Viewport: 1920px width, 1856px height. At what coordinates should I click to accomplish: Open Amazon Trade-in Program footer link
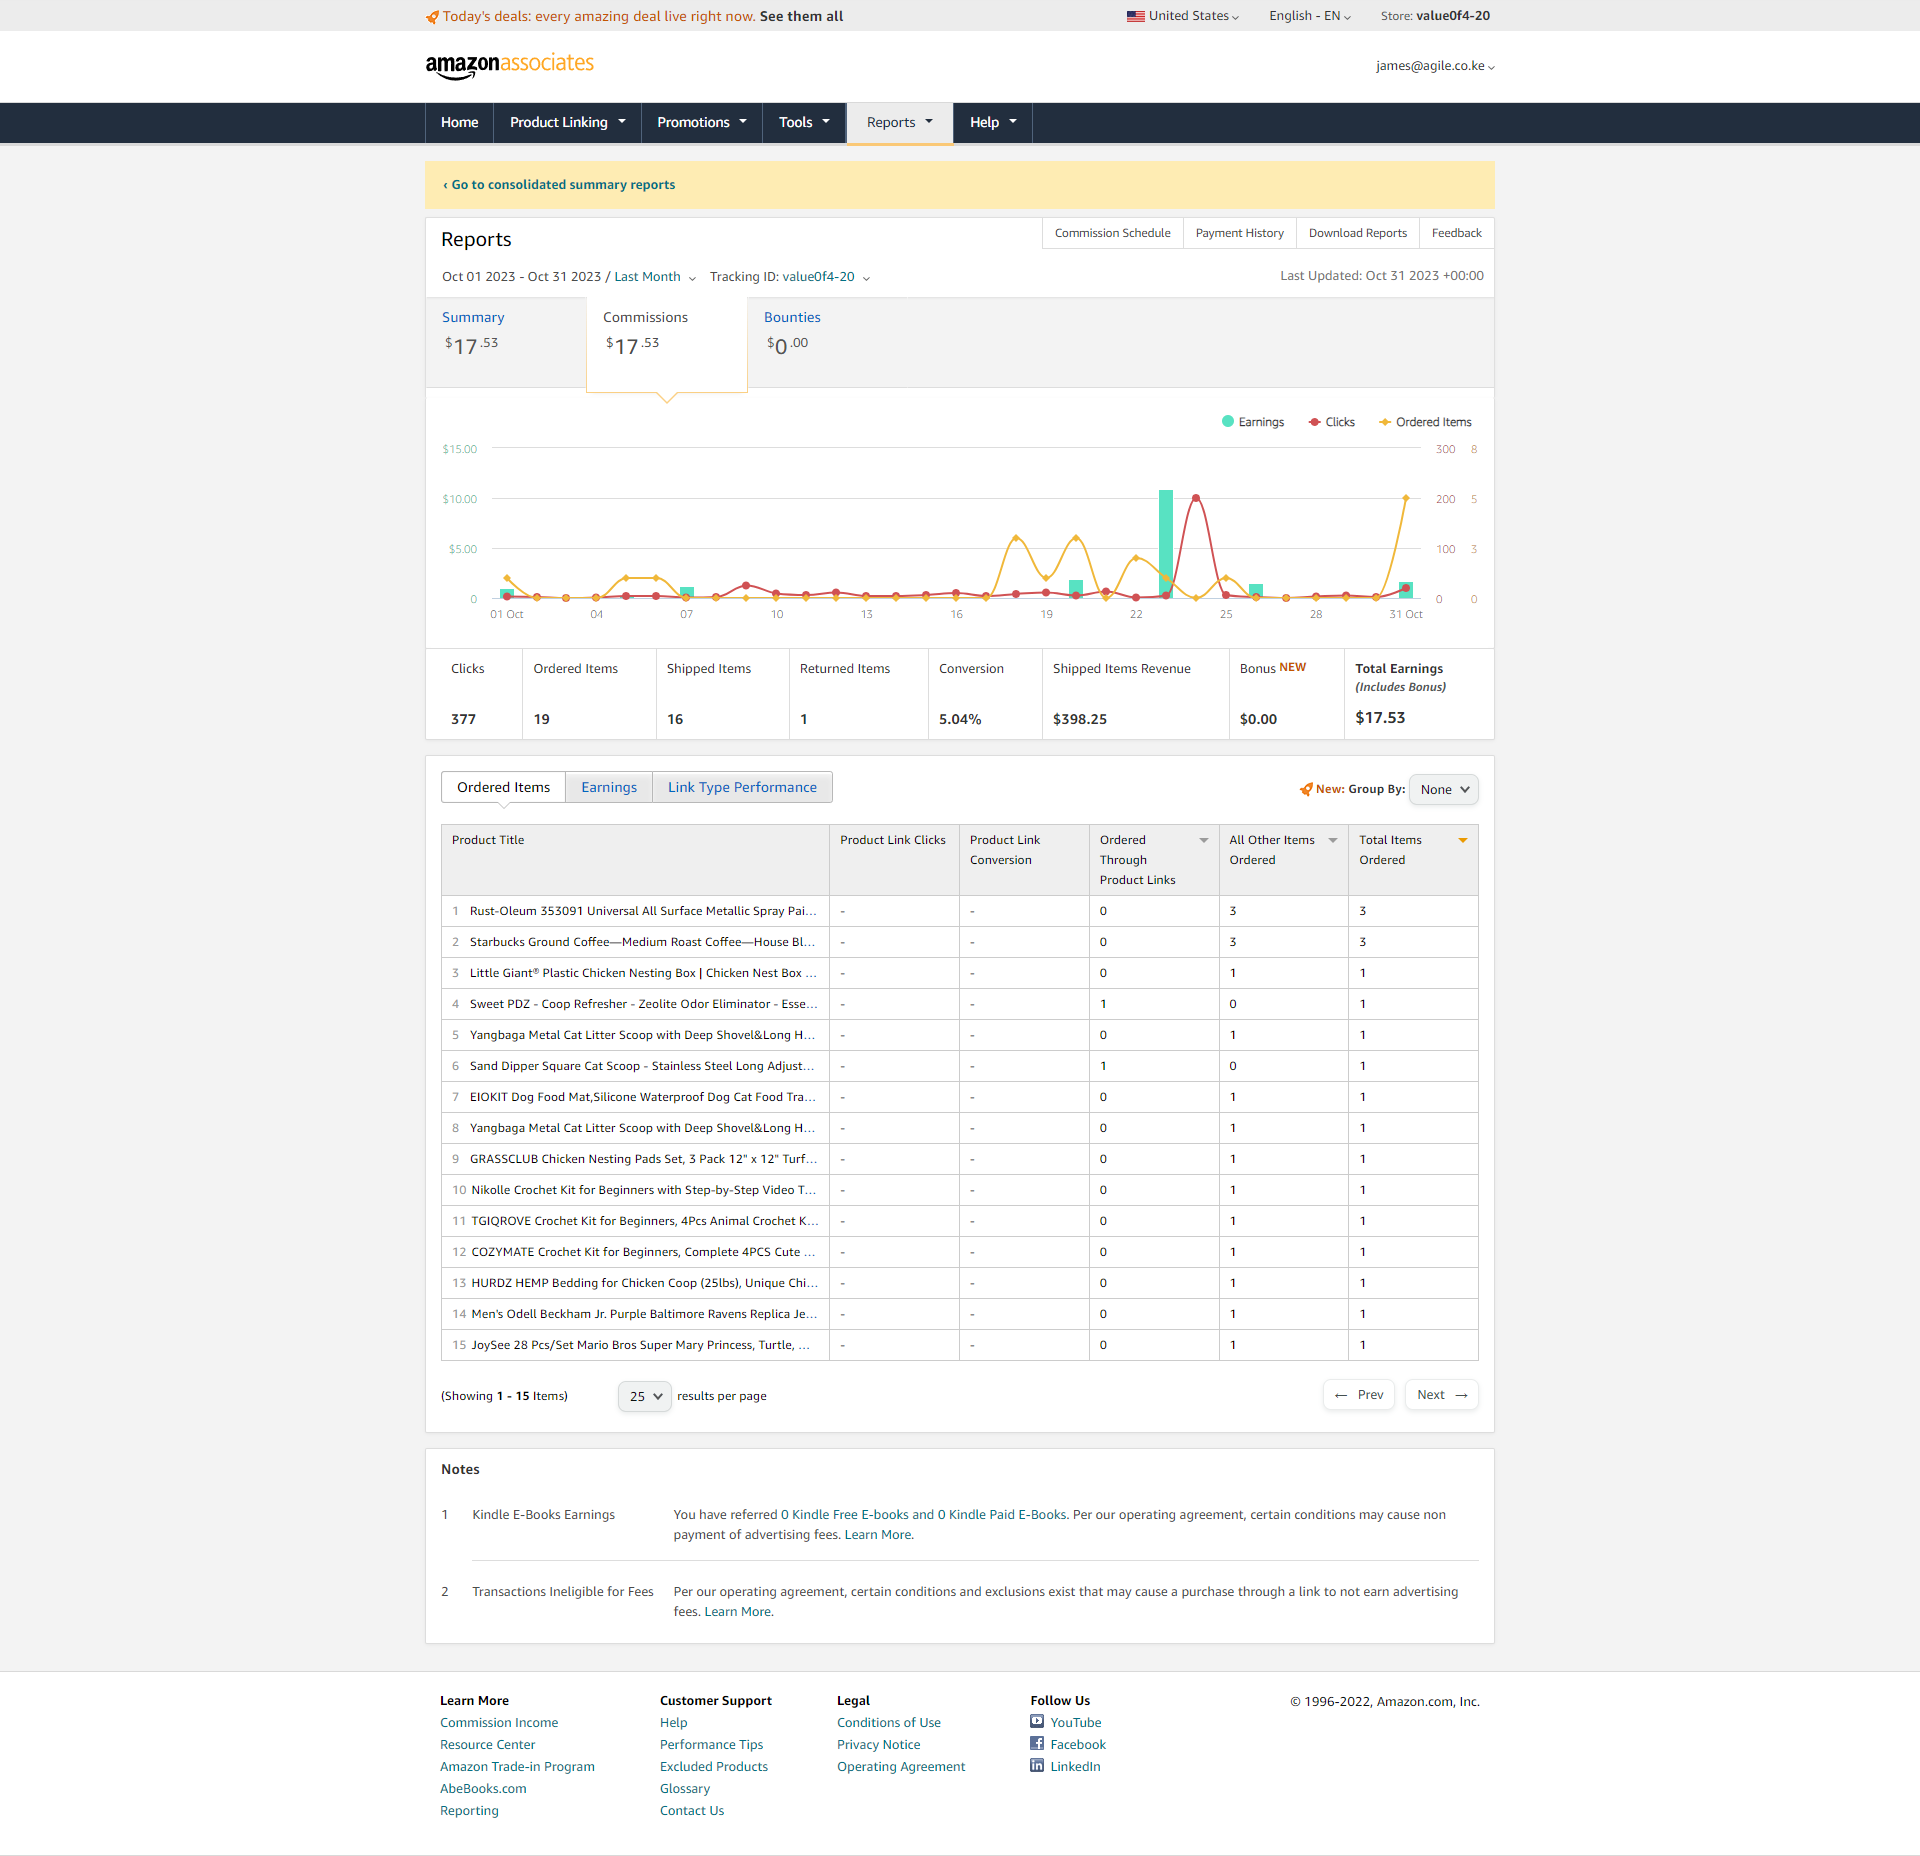(x=517, y=1767)
